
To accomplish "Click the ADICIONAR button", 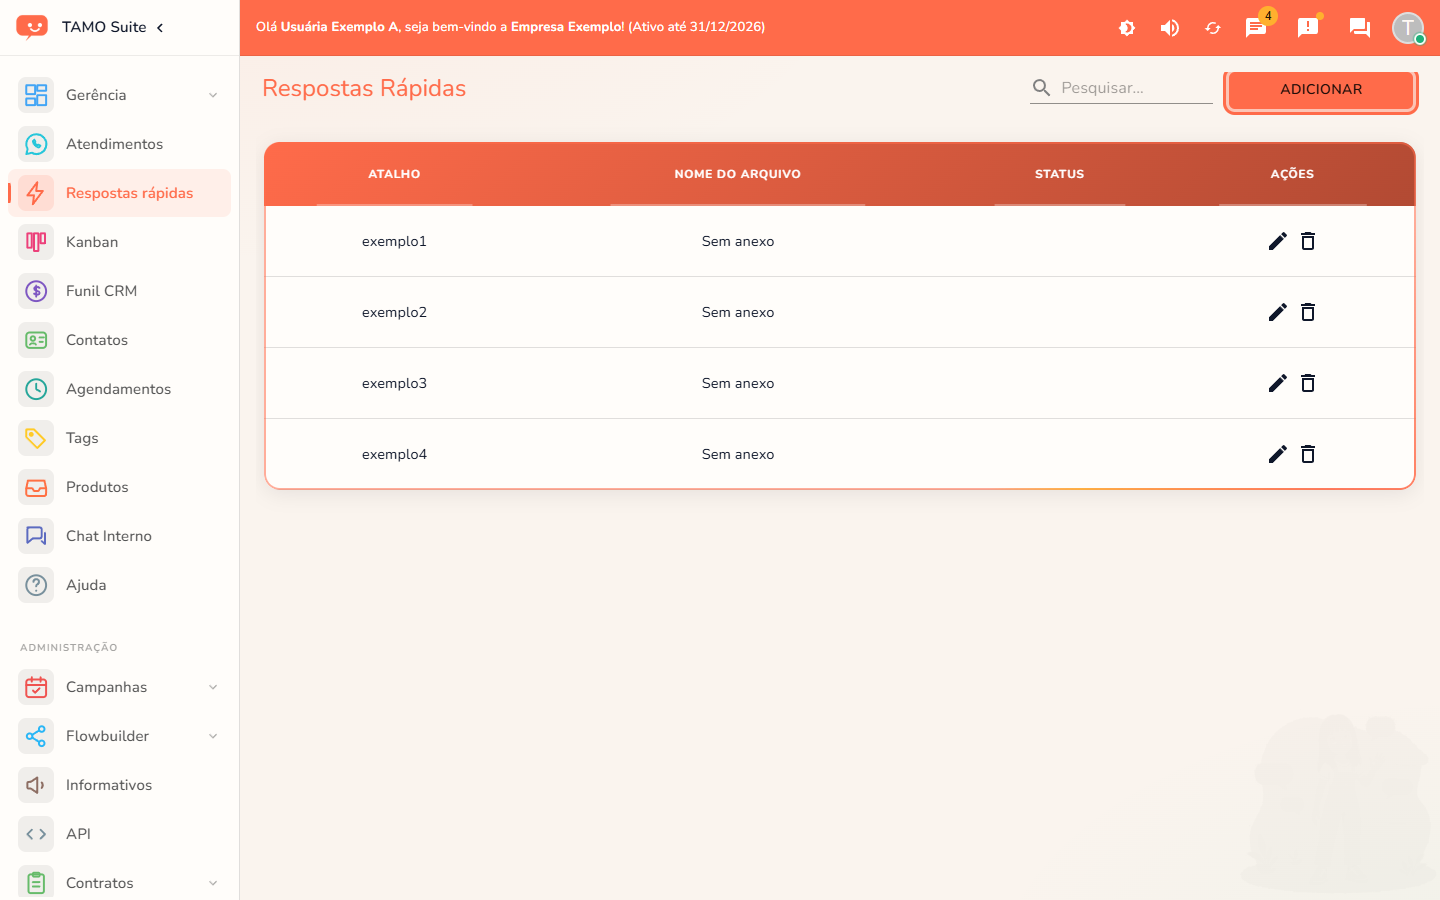I will [x=1321, y=89].
